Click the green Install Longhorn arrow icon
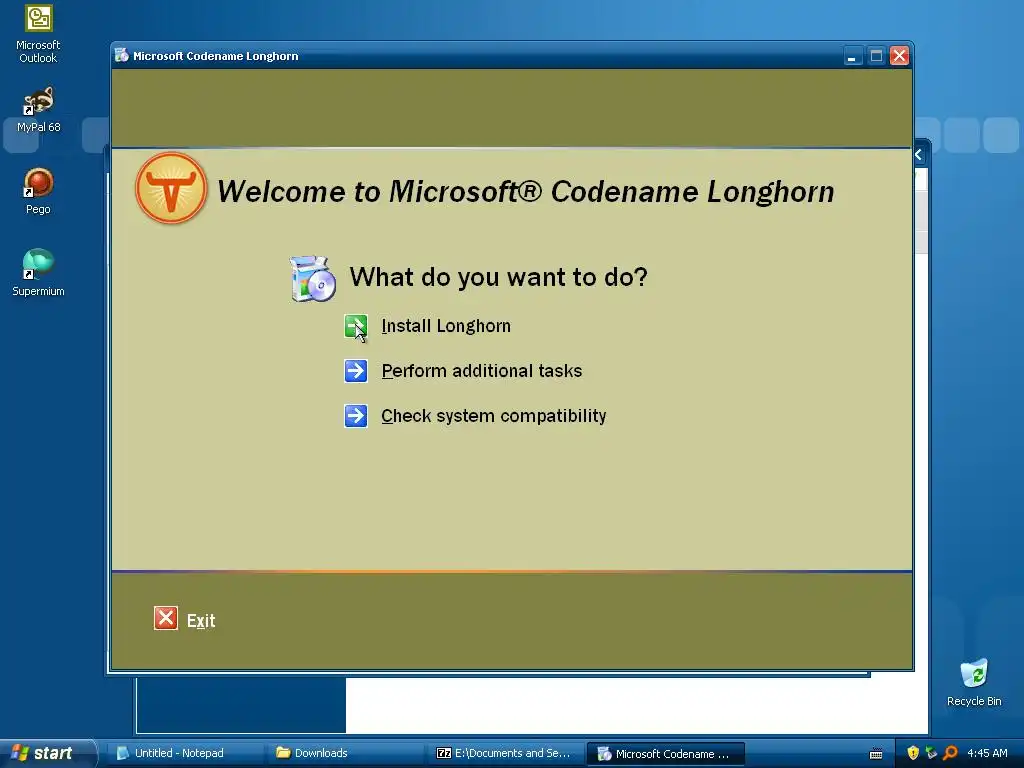 356,326
